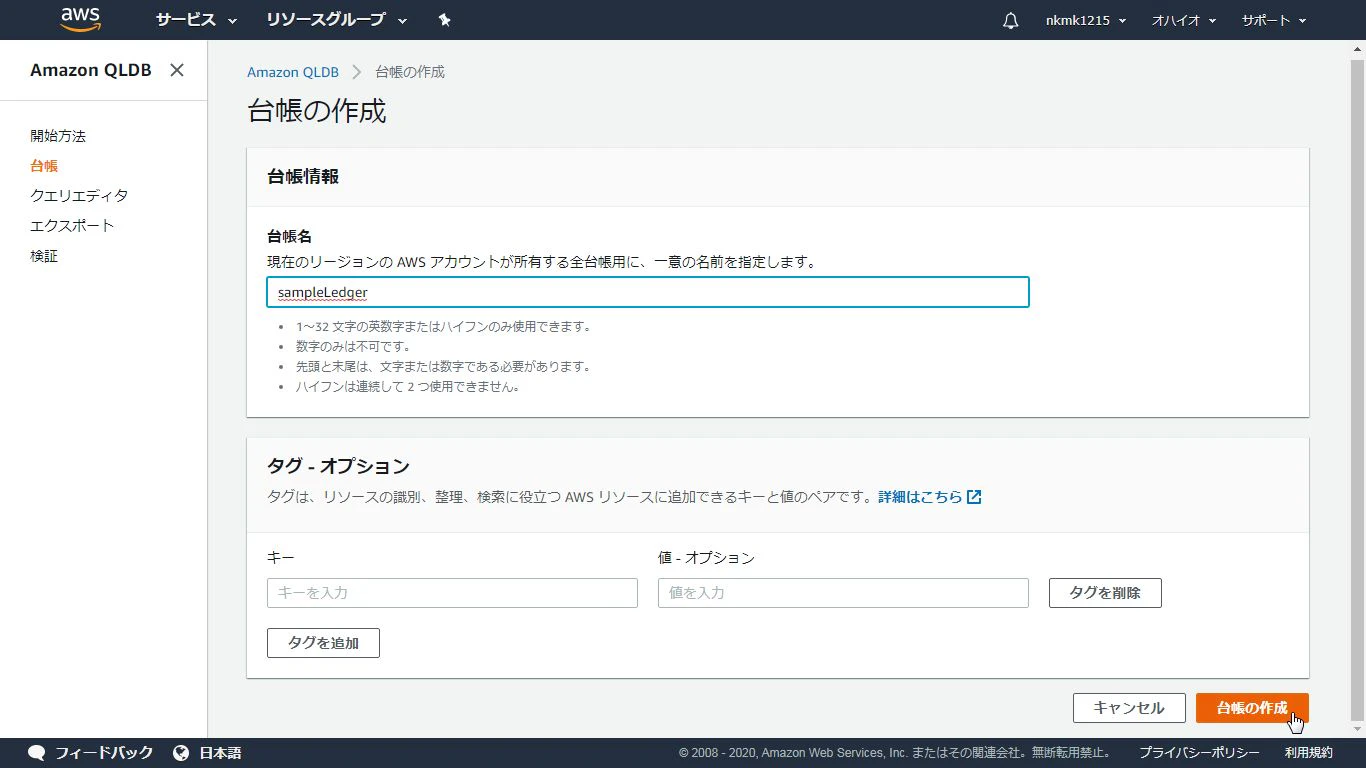Go to 開始方法 in the sidebar
Viewport: 1366px width, 768px height.
(58, 136)
